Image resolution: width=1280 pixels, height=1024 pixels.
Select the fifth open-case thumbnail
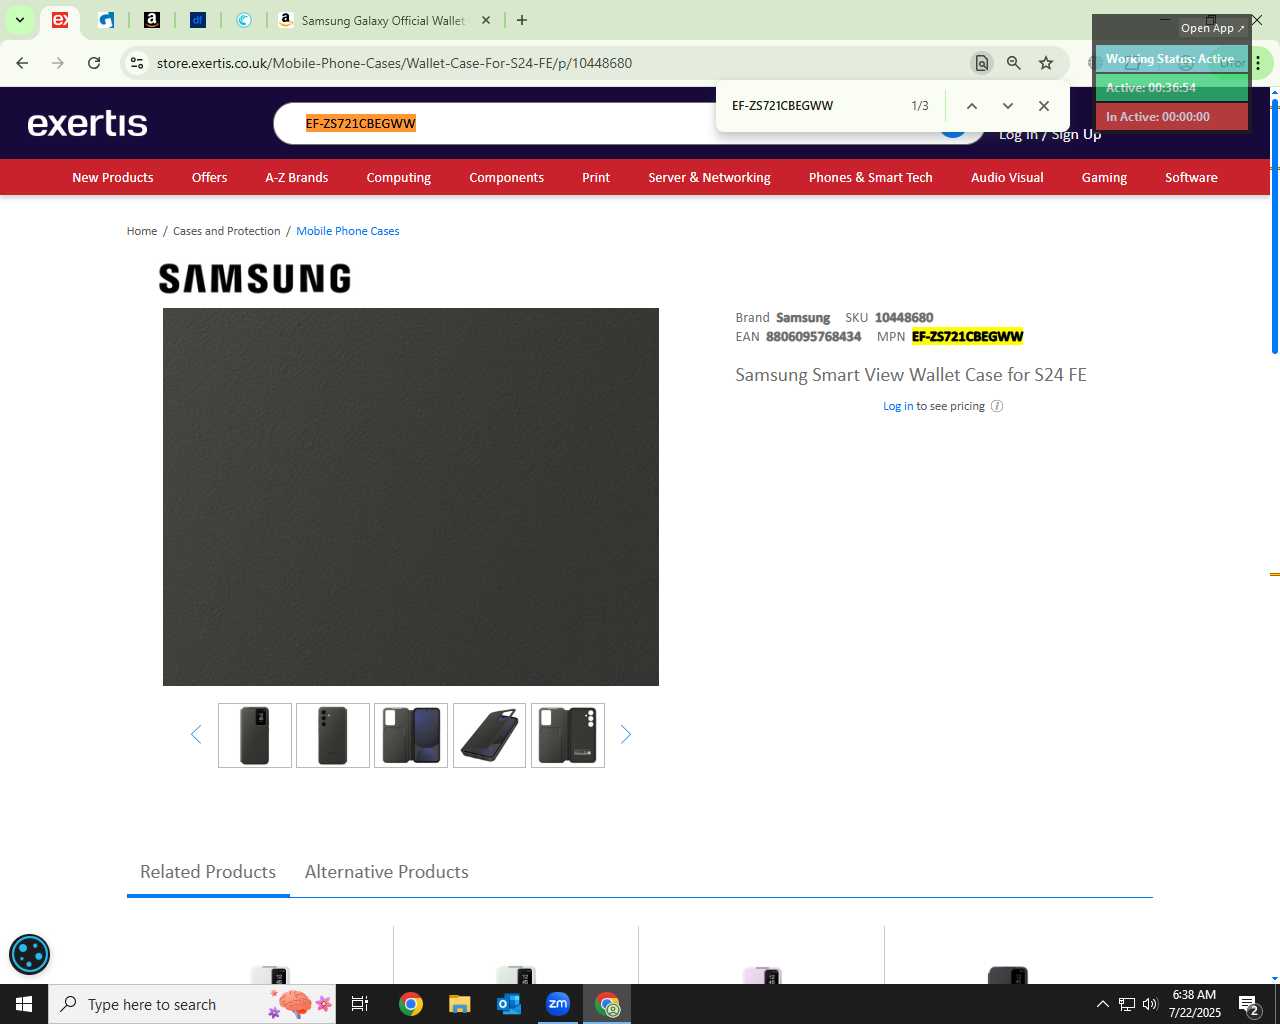click(x=568, y=736)
